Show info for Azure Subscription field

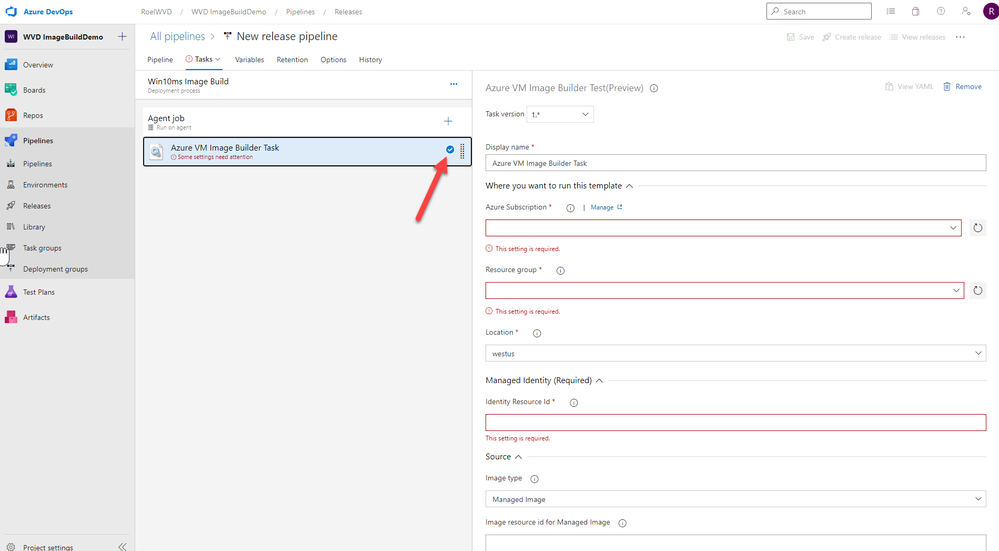click(570, 208)
